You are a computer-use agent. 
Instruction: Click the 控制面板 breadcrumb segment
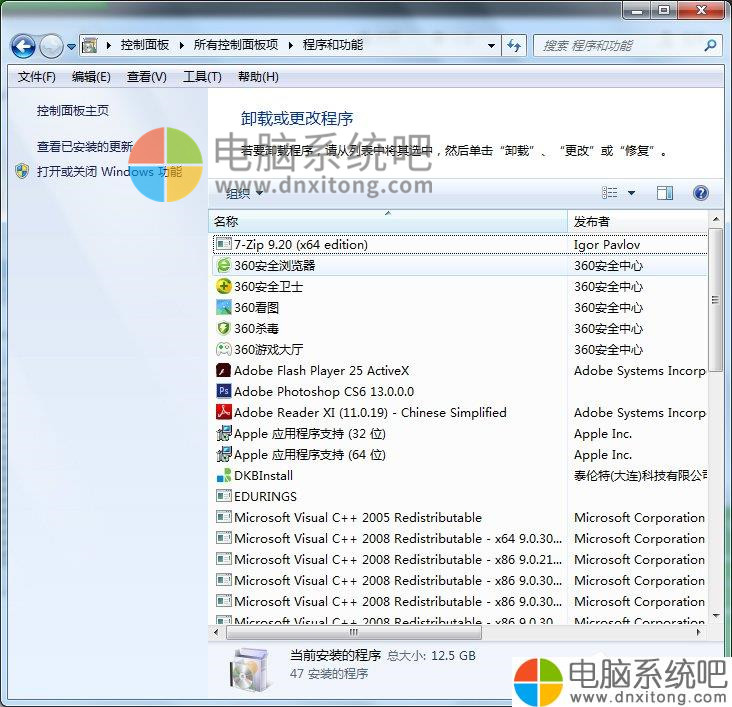145,45
